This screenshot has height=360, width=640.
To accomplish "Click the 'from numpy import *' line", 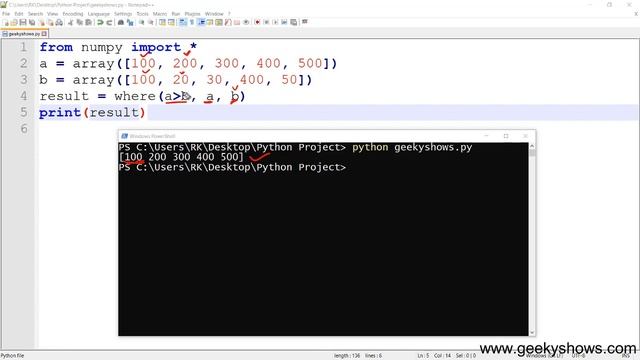I will (118, 47).
